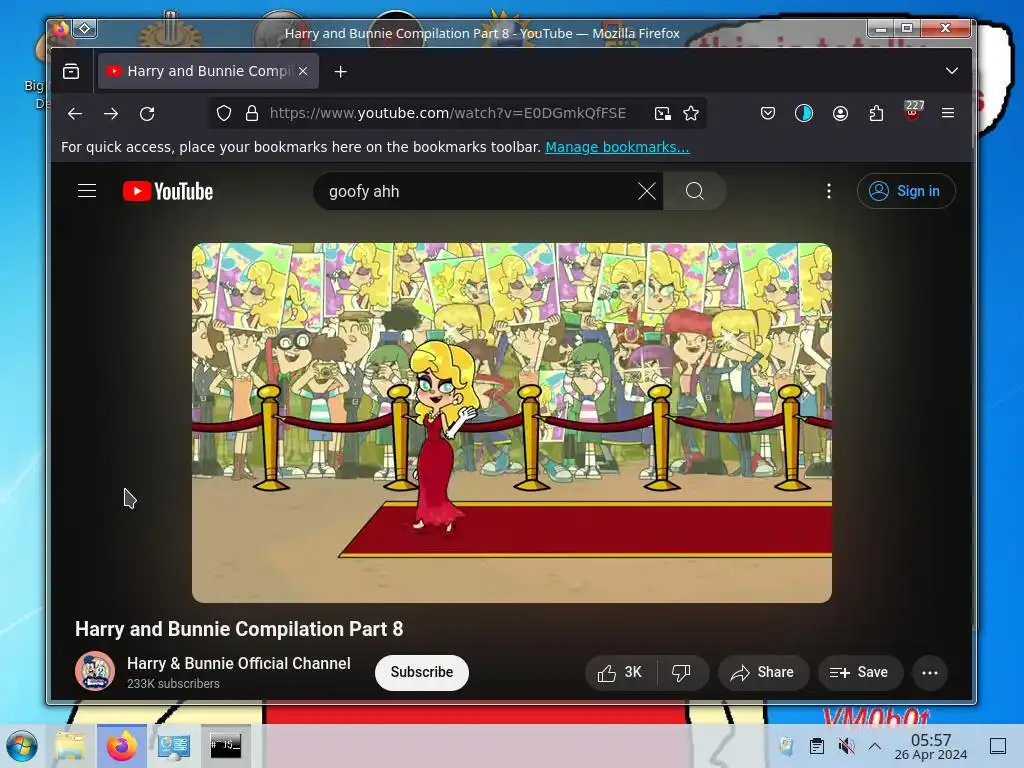Share this video
Screen dimensions: 1024x768
click(763, 673)
